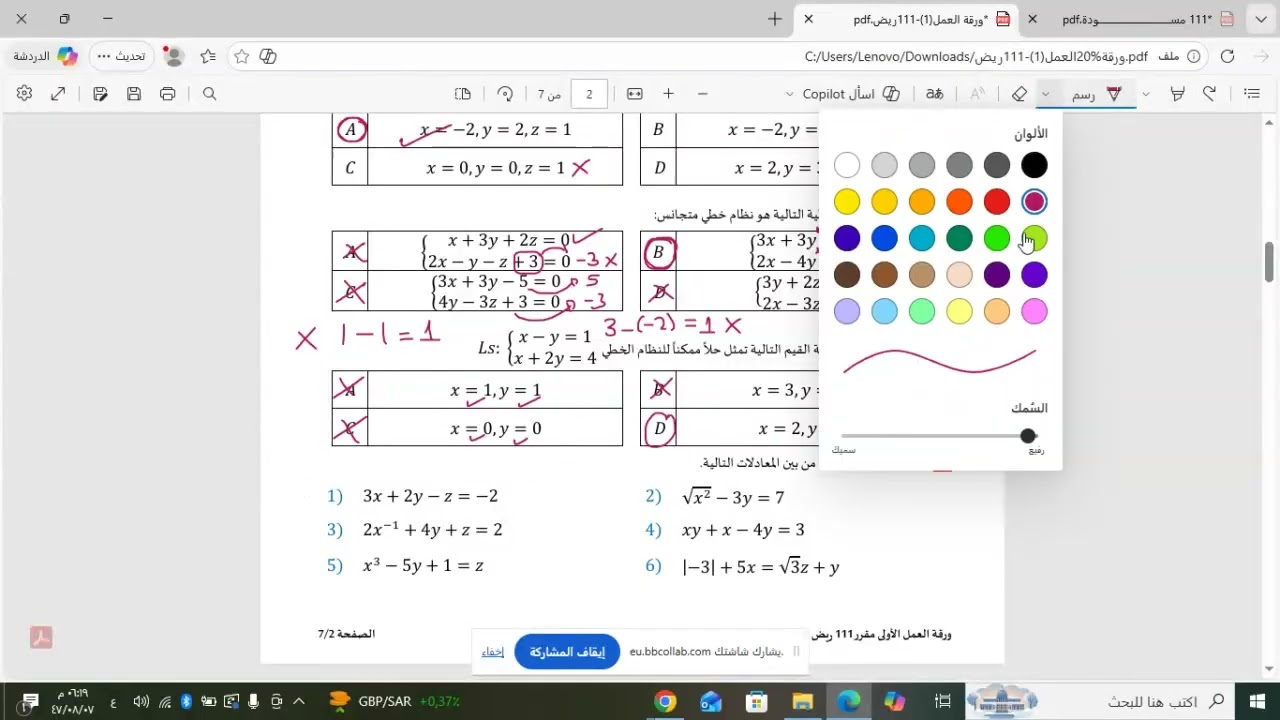Viewport: 1280px width, 720px height.
Task: Open the page view icon
Action: click(463, 94)
